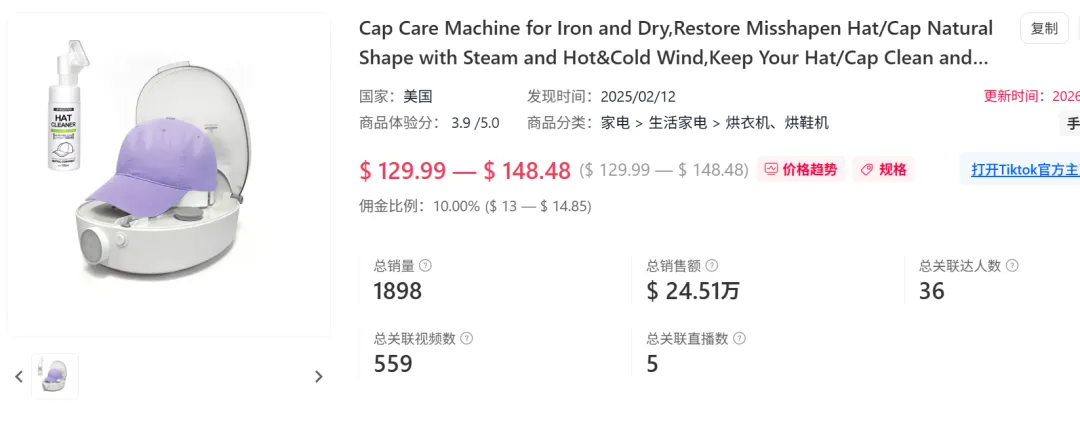Open the 规格 specifications tag
The width and height of the screenshot is (1080, 431).
click(x=883, y=169)
